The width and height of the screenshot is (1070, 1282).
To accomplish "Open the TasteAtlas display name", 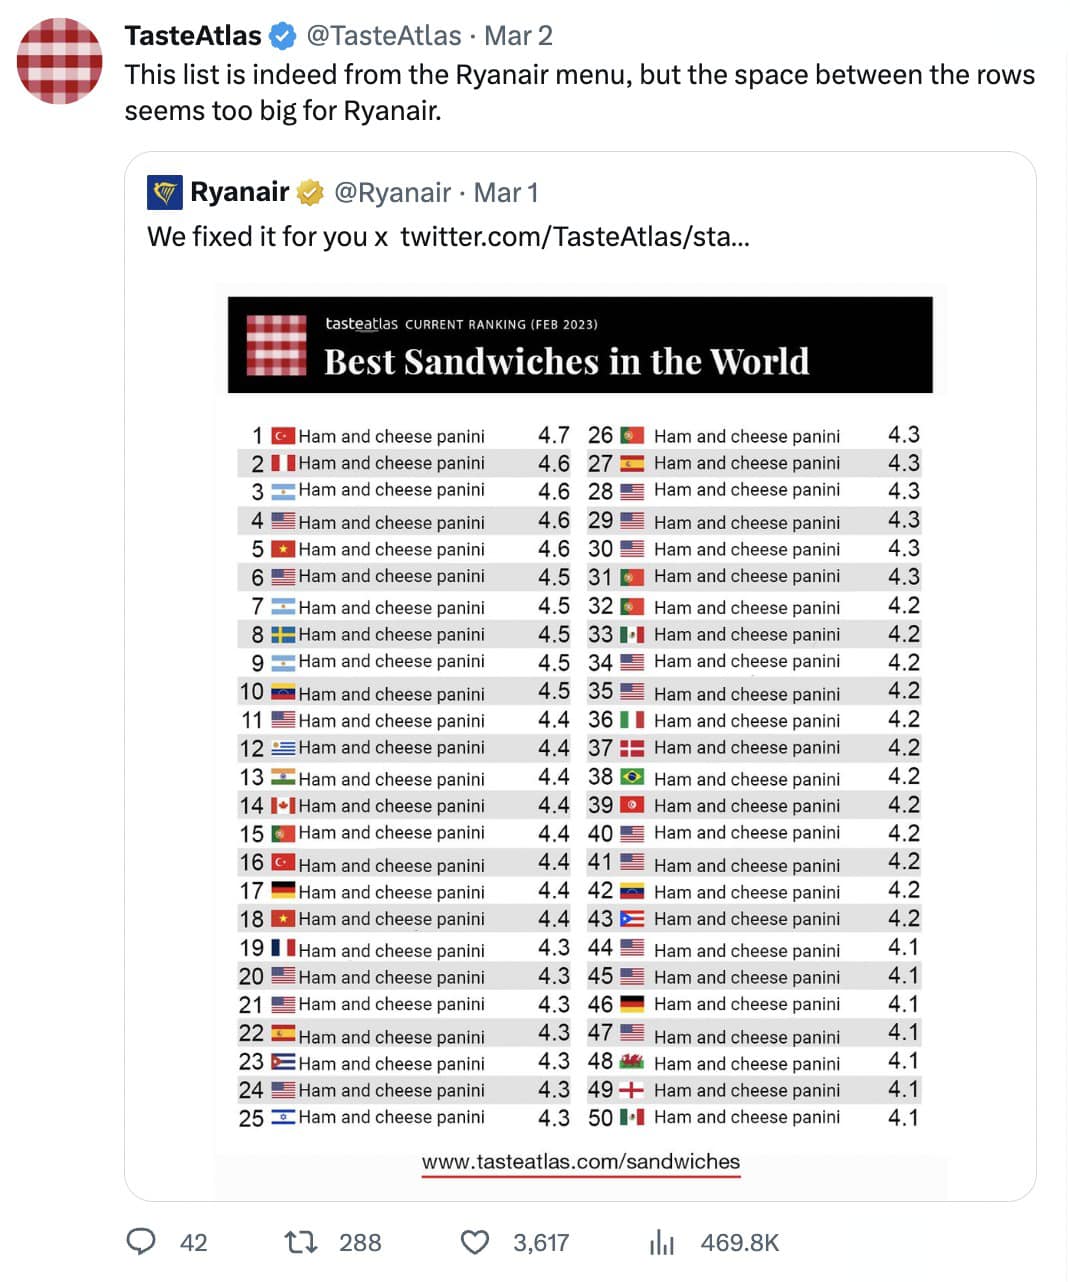I will 193,36.
